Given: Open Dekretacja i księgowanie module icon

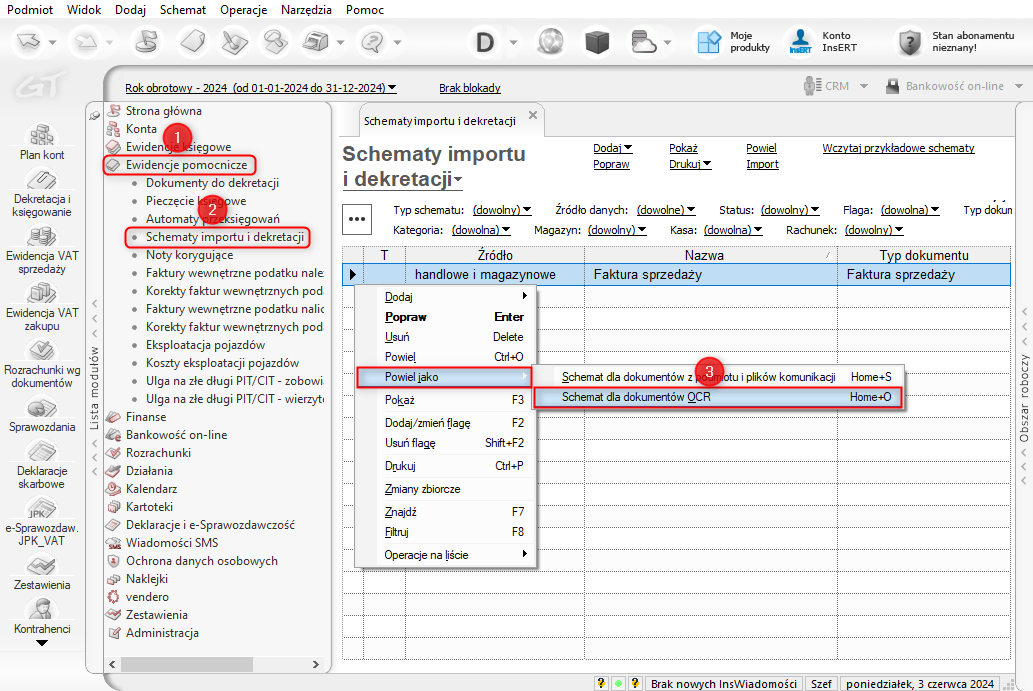Looking at the screenshot, I should 41,182.
